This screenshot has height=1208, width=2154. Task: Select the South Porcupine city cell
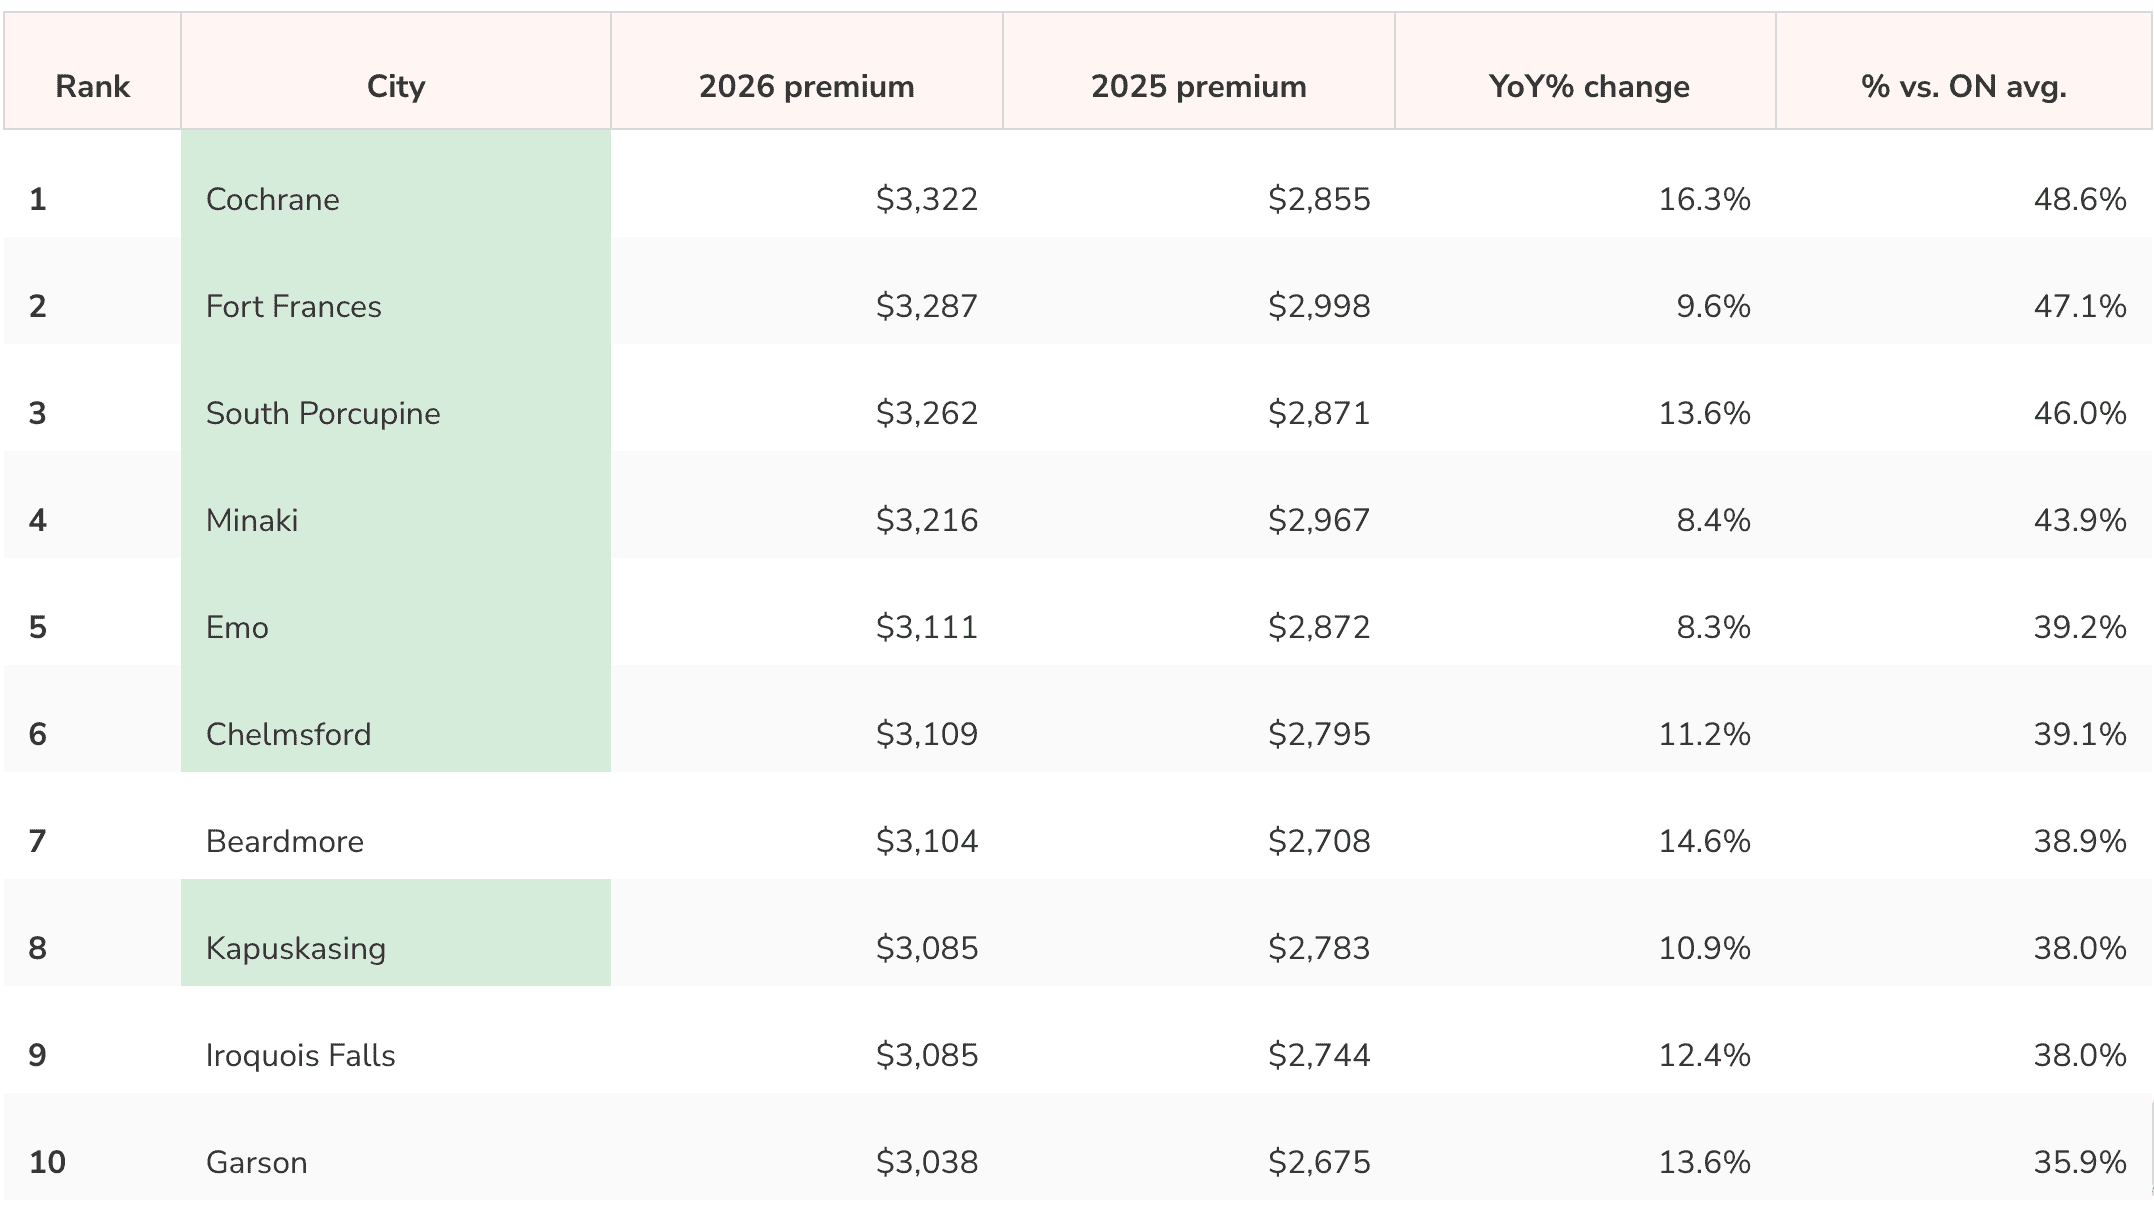coord(396,398)
